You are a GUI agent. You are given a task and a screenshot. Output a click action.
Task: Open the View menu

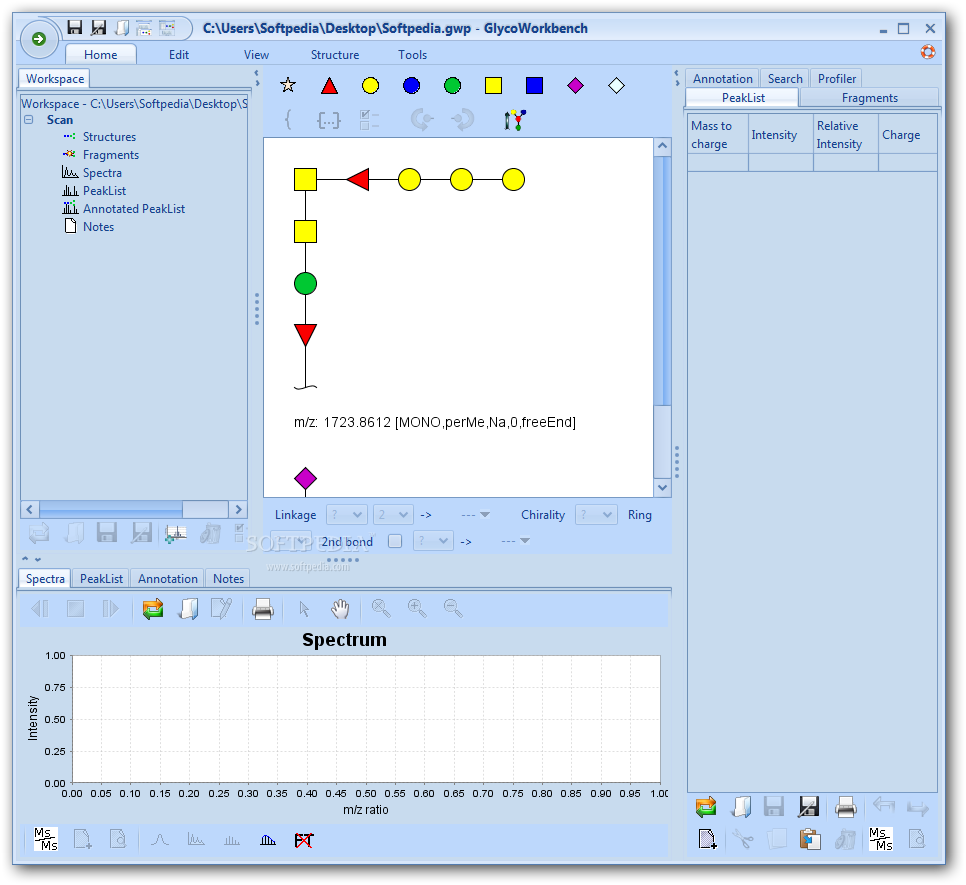[x=256, y=54]
